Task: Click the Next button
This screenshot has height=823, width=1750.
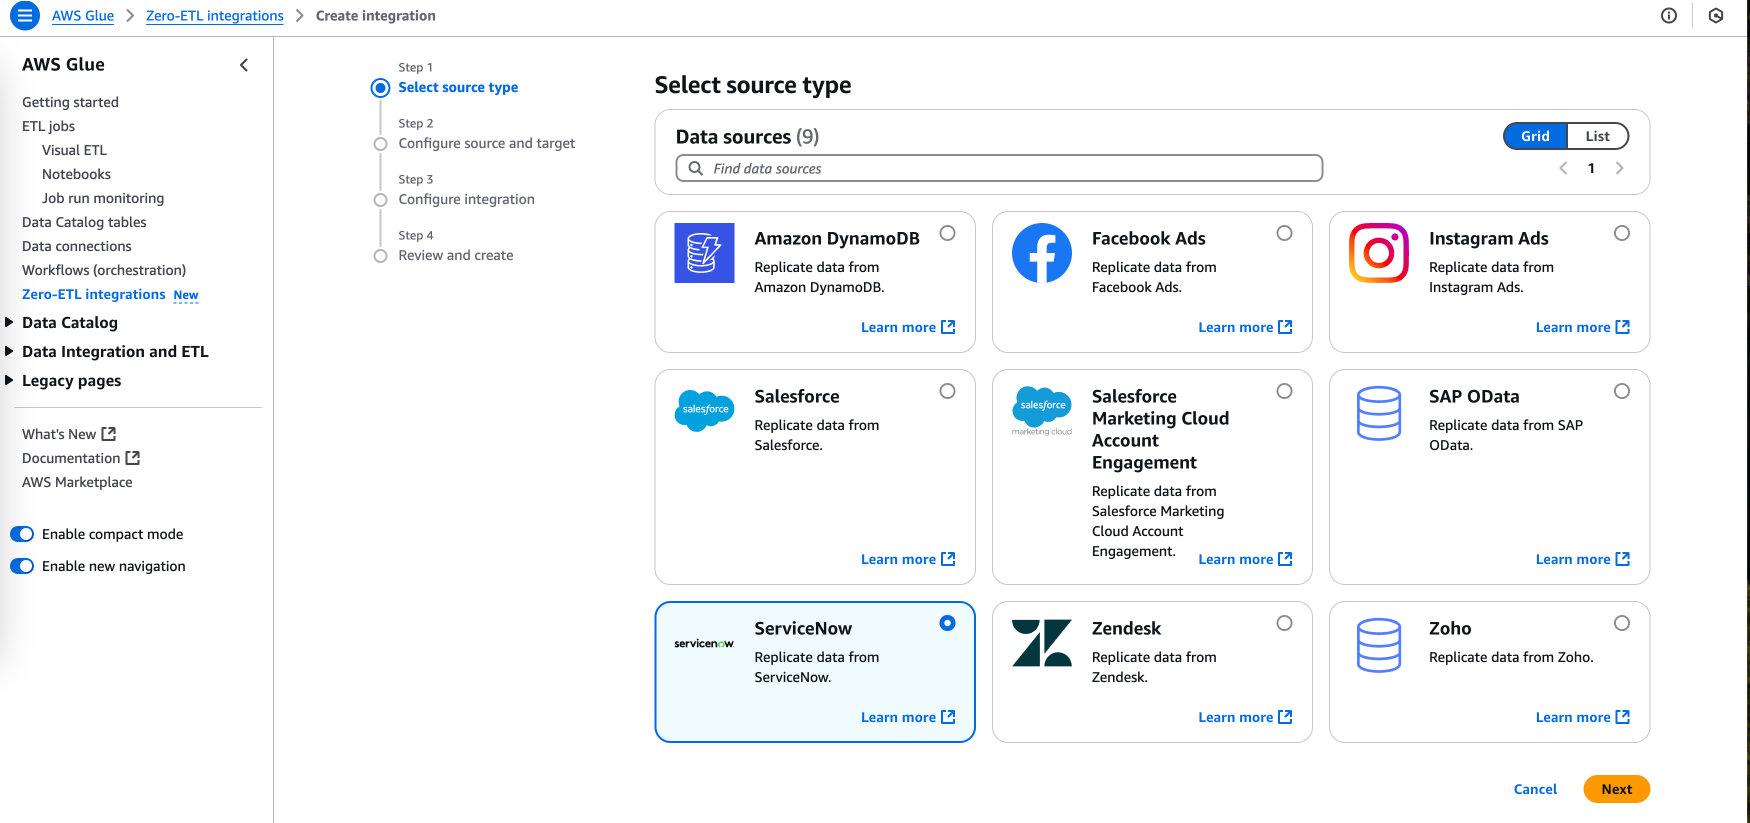Action: 1616,789
